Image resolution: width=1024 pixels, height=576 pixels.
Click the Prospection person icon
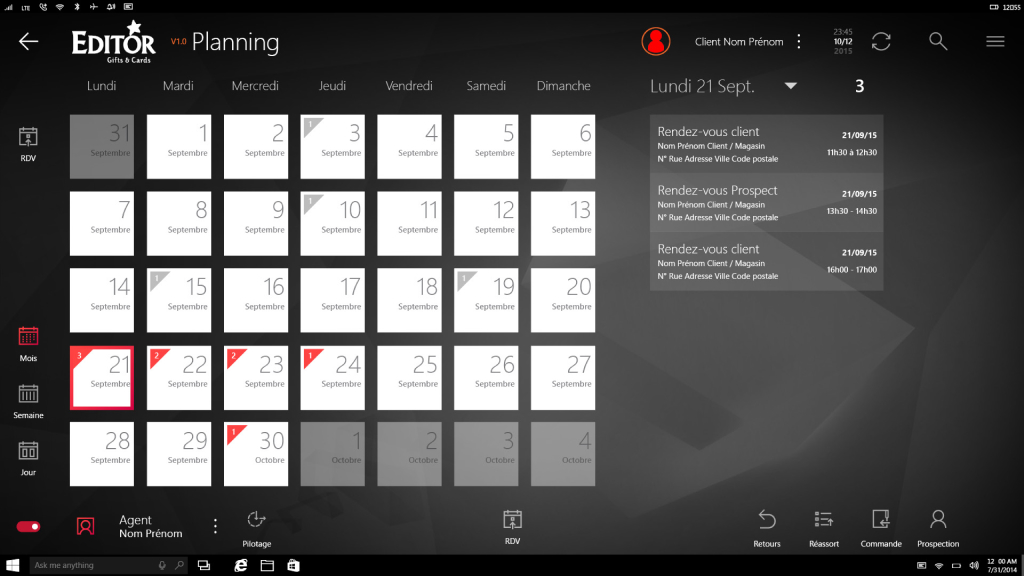pos(938,520)
